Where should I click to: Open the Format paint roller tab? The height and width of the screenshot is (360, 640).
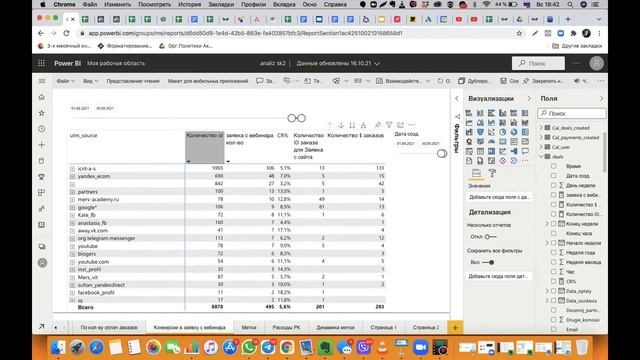click(492, 173)
